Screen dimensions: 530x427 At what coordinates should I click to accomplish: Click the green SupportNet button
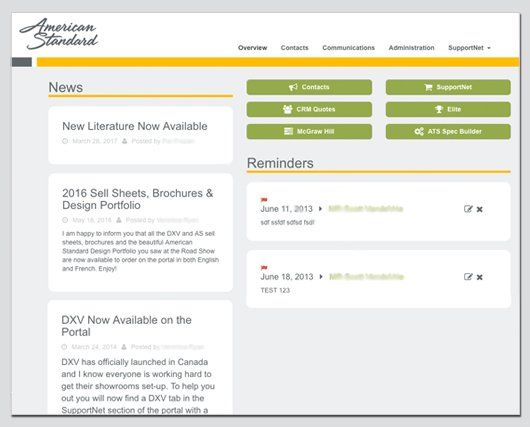pyautogui.click(x=448, y=87)
